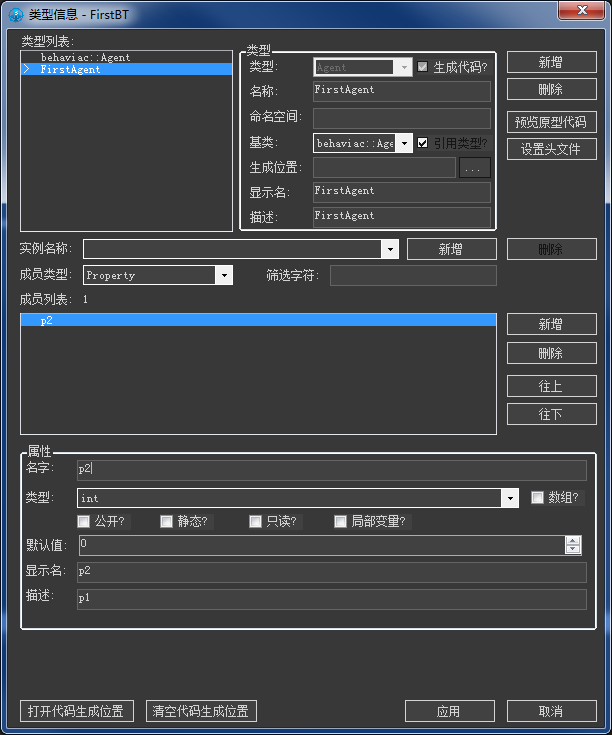The width and height of the screenshot is (612, 735).
Task: Click the 筛选字符 filter input field
Action: tap(413, 275)
